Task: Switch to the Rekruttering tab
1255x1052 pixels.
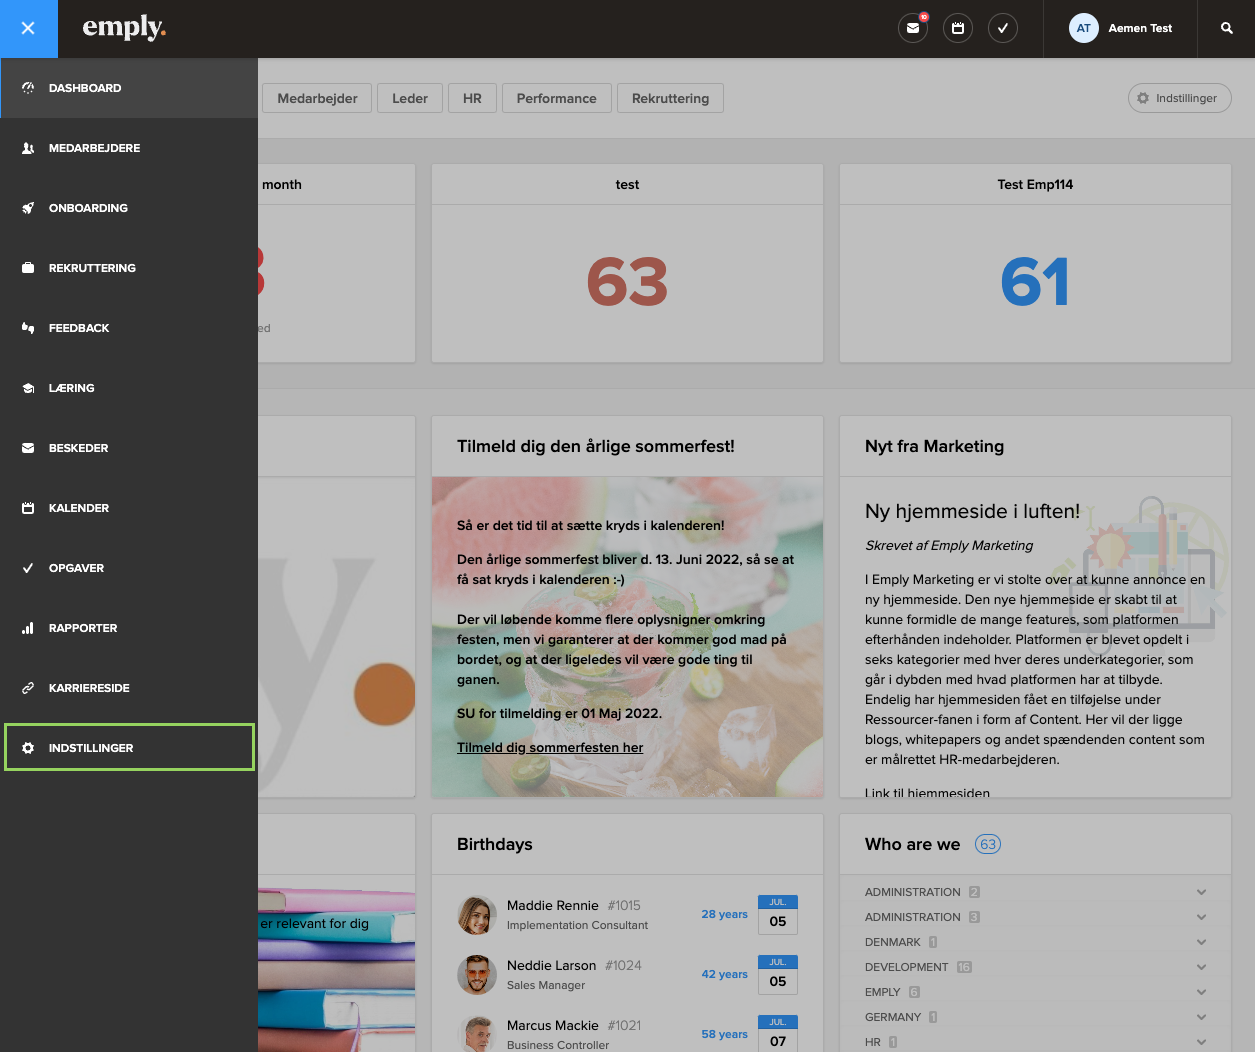Action: 670,98
